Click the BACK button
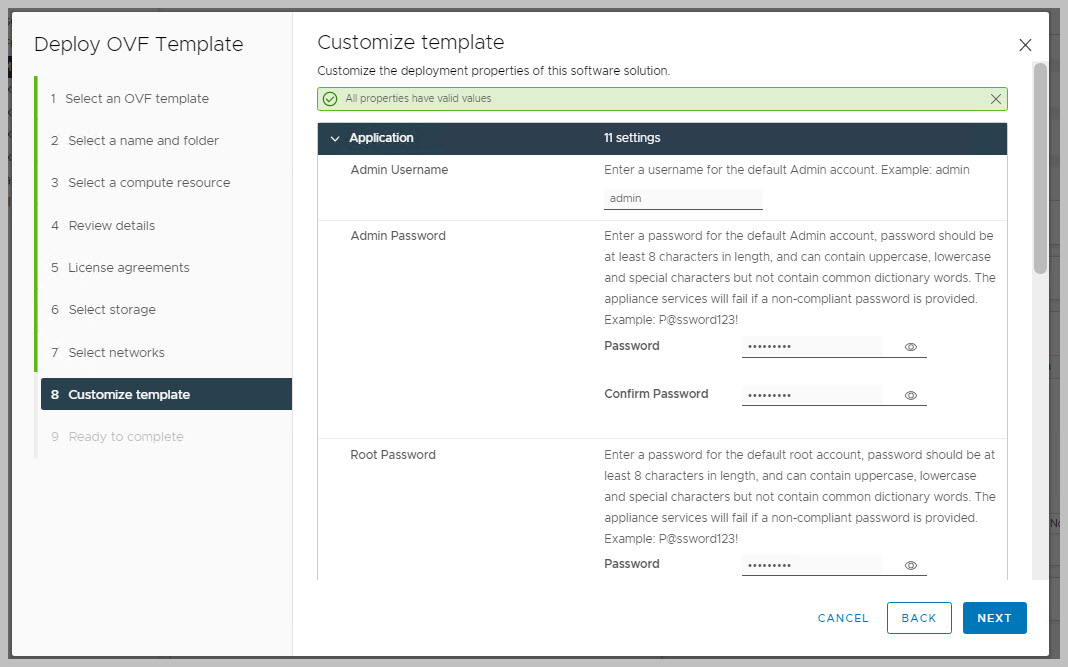The width and height of the screenshot is (1068, 667). pos(918,618)
